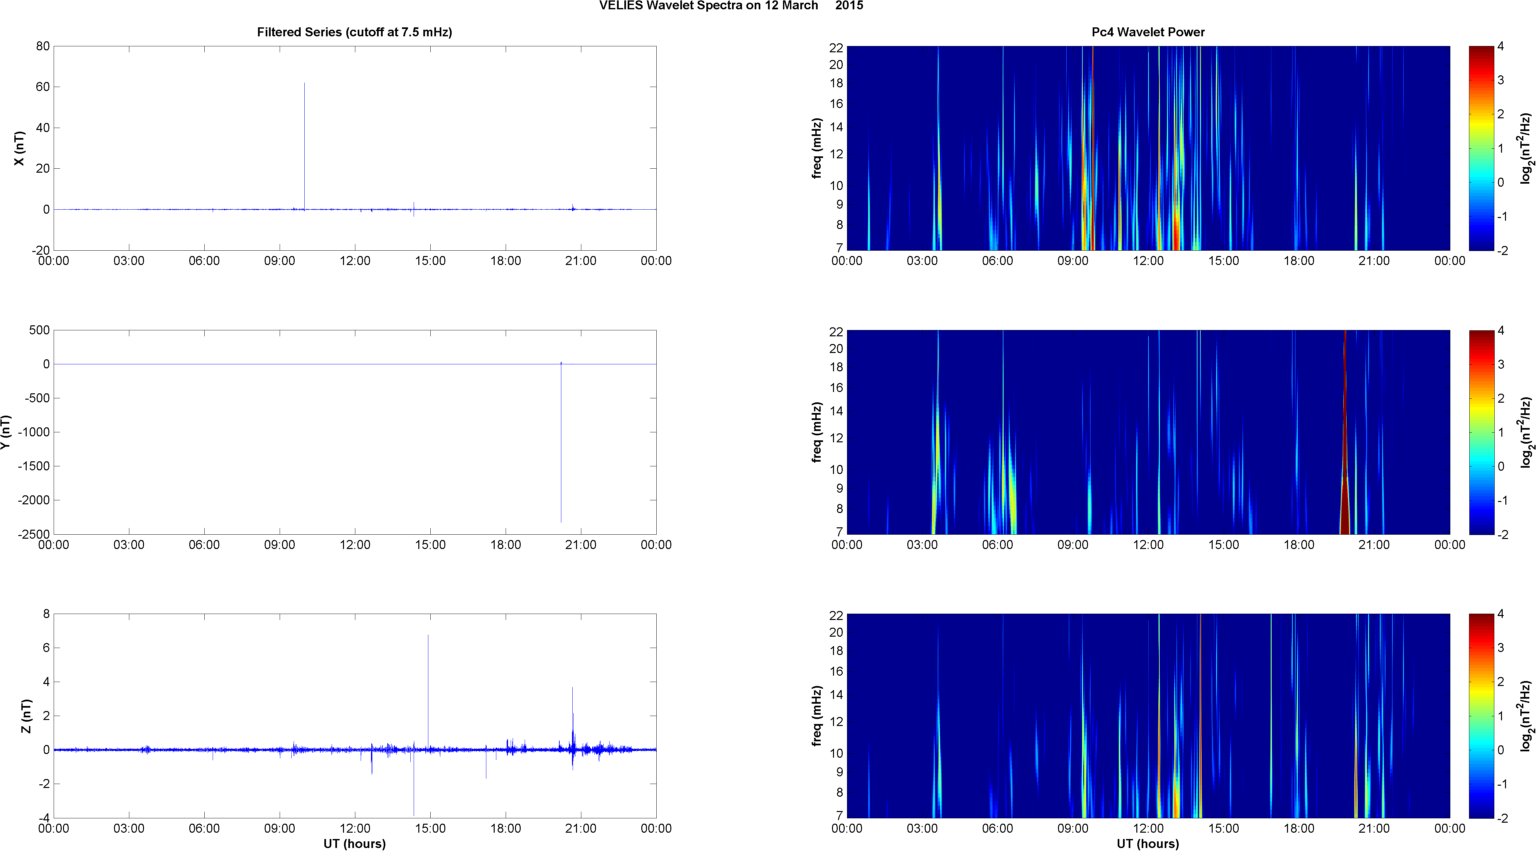Select the Y (nT) axis label

(x=6, y=432)
